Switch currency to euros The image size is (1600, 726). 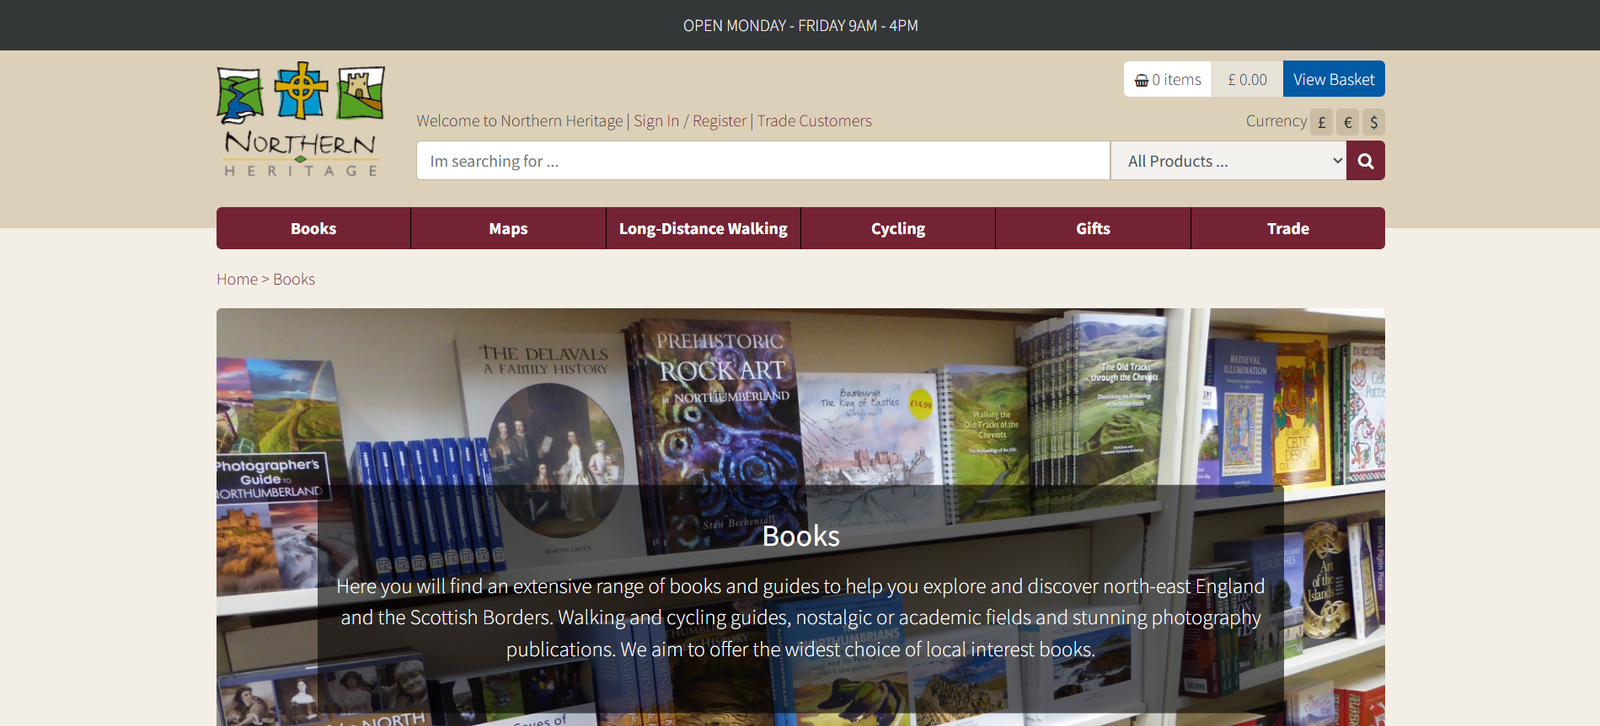pos(1347,122)
